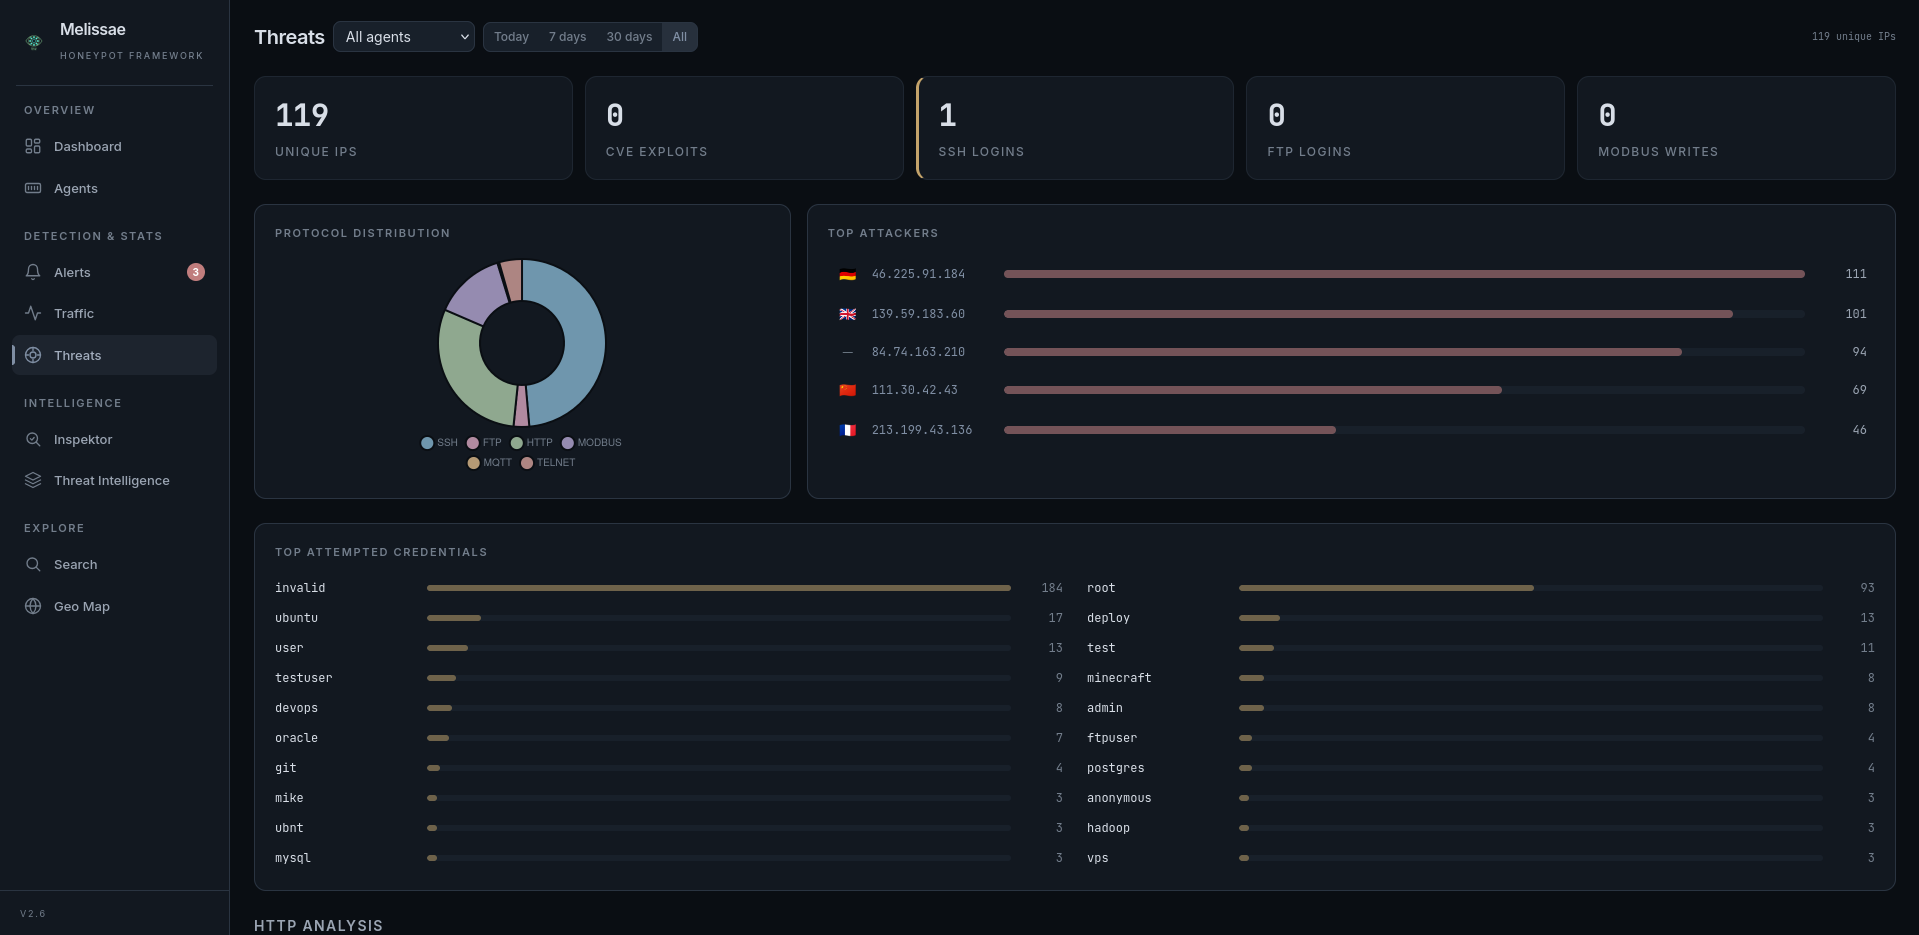The height and width of the screenshot is (935, 1919).
Task: Go to the Agents page
Action: (x=114, y=188)
